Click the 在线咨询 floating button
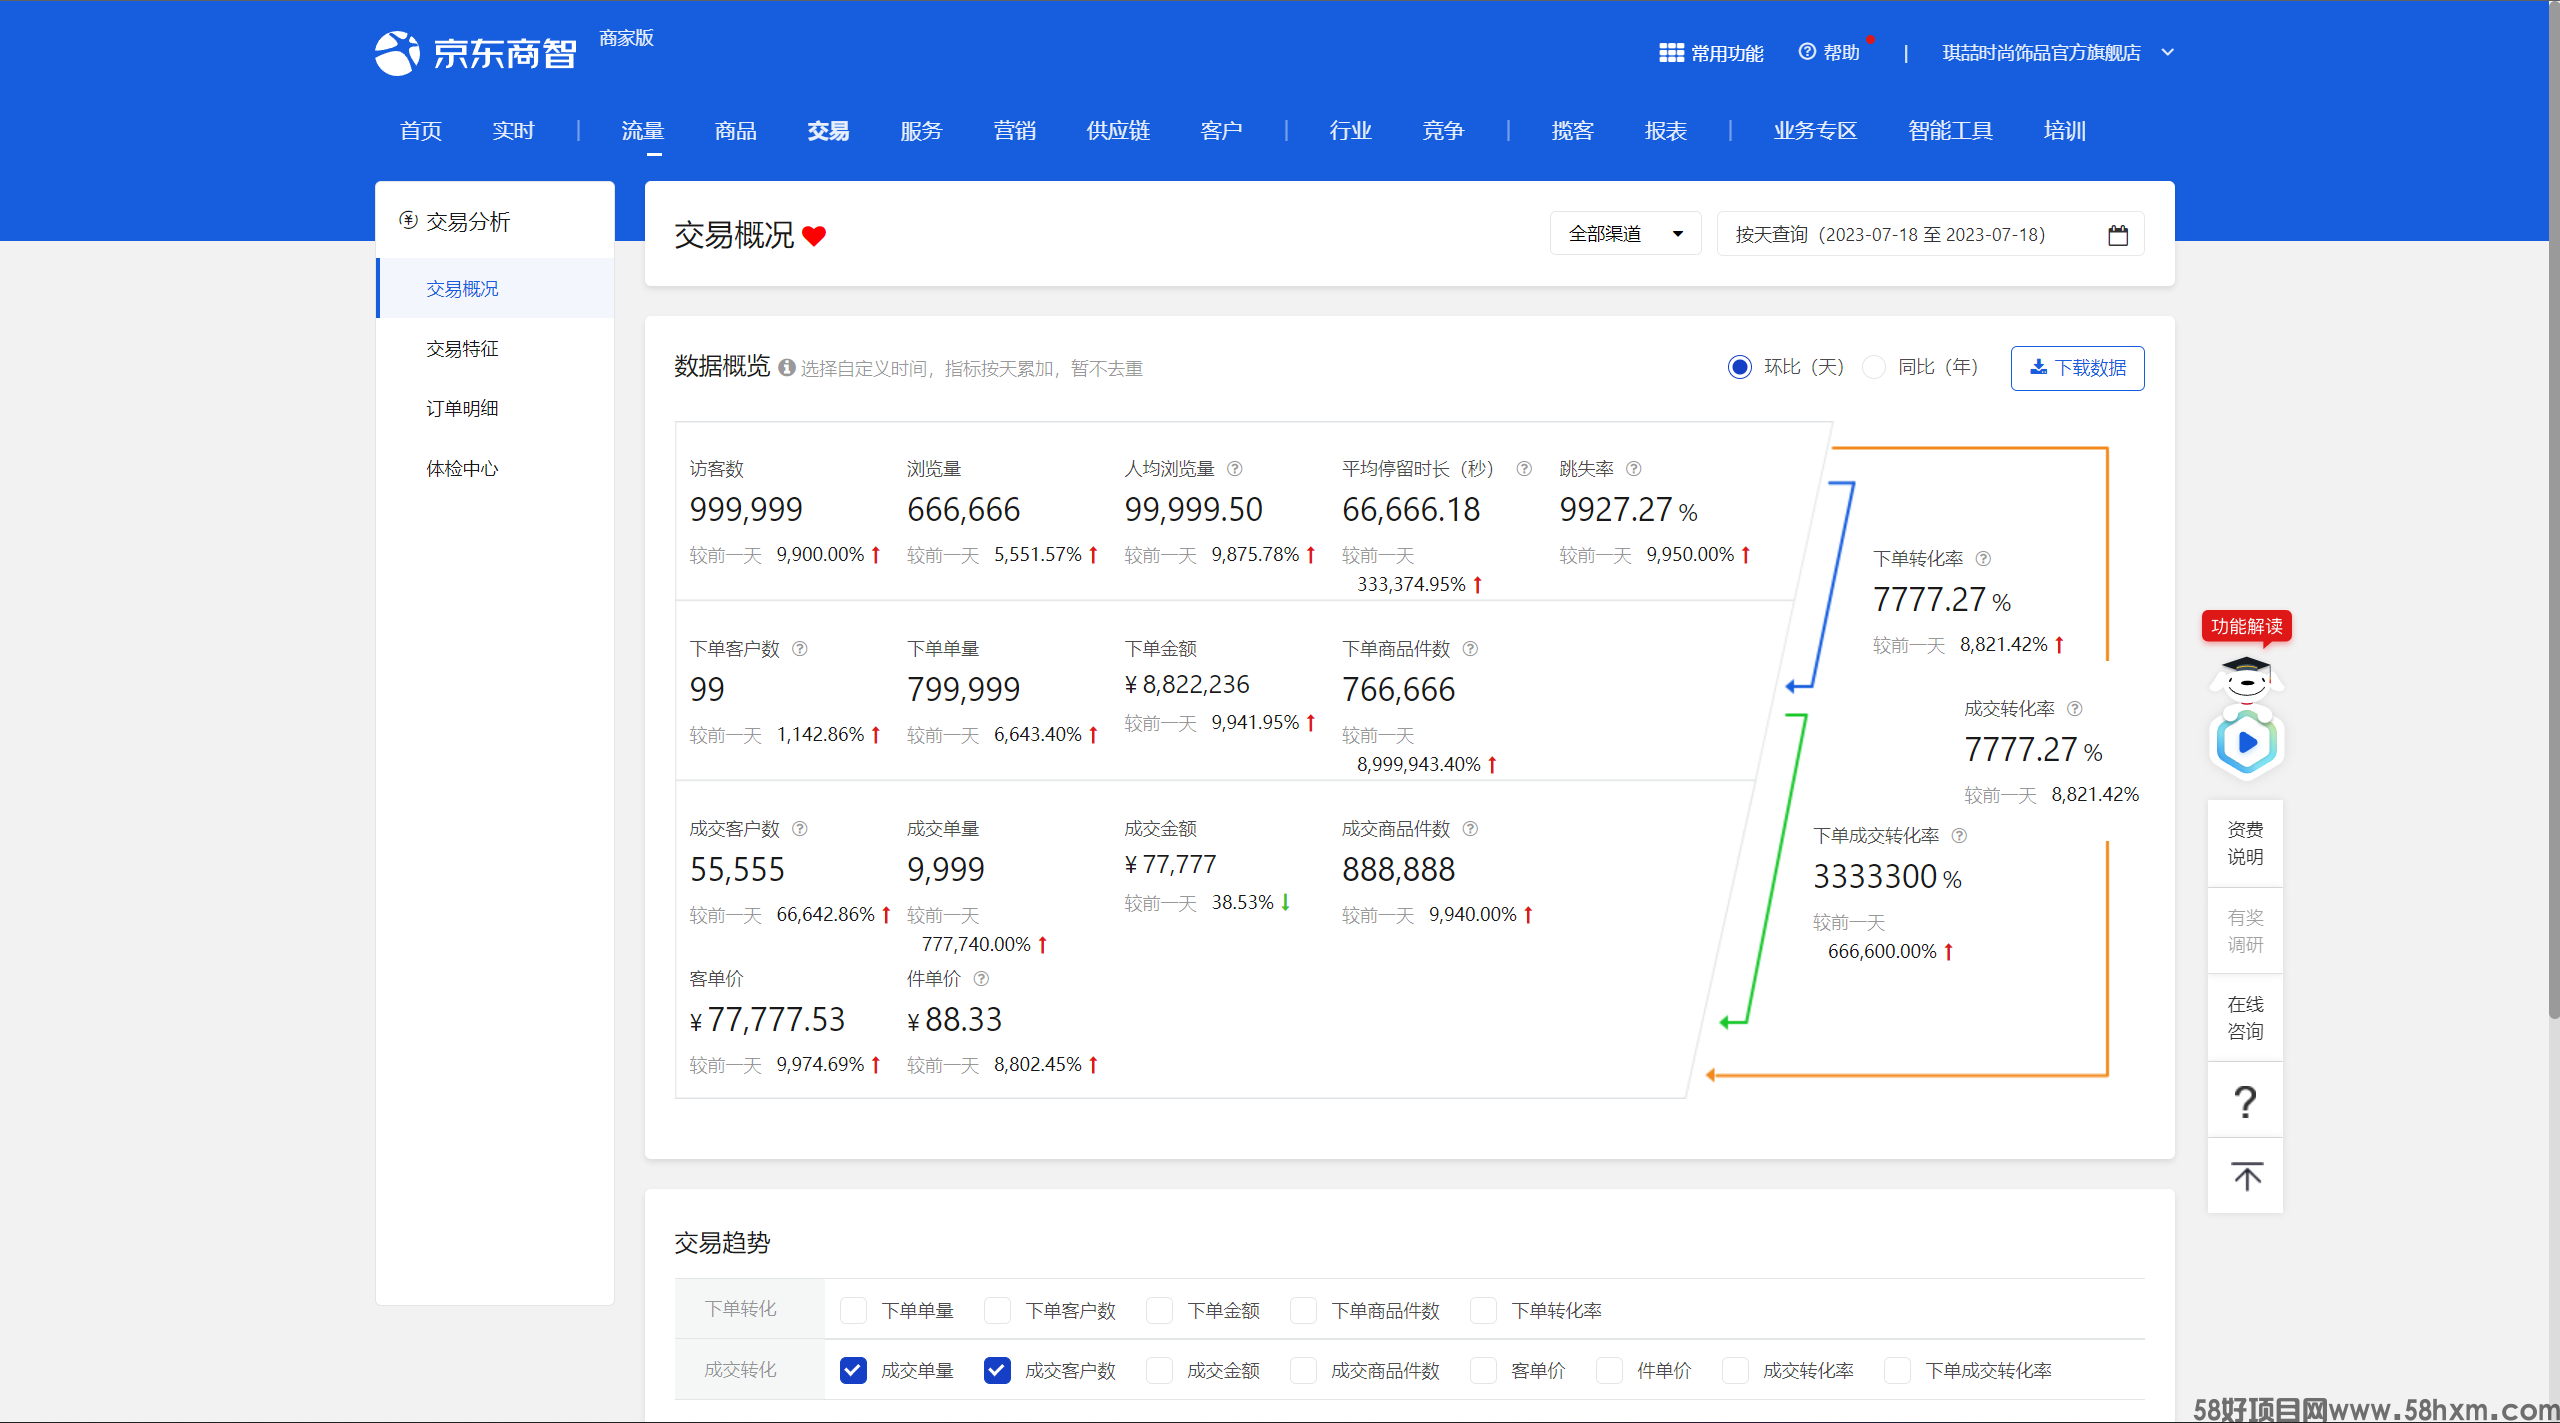Viewport: 2560px width, 1423px height. click(x=2245, y=1018)
